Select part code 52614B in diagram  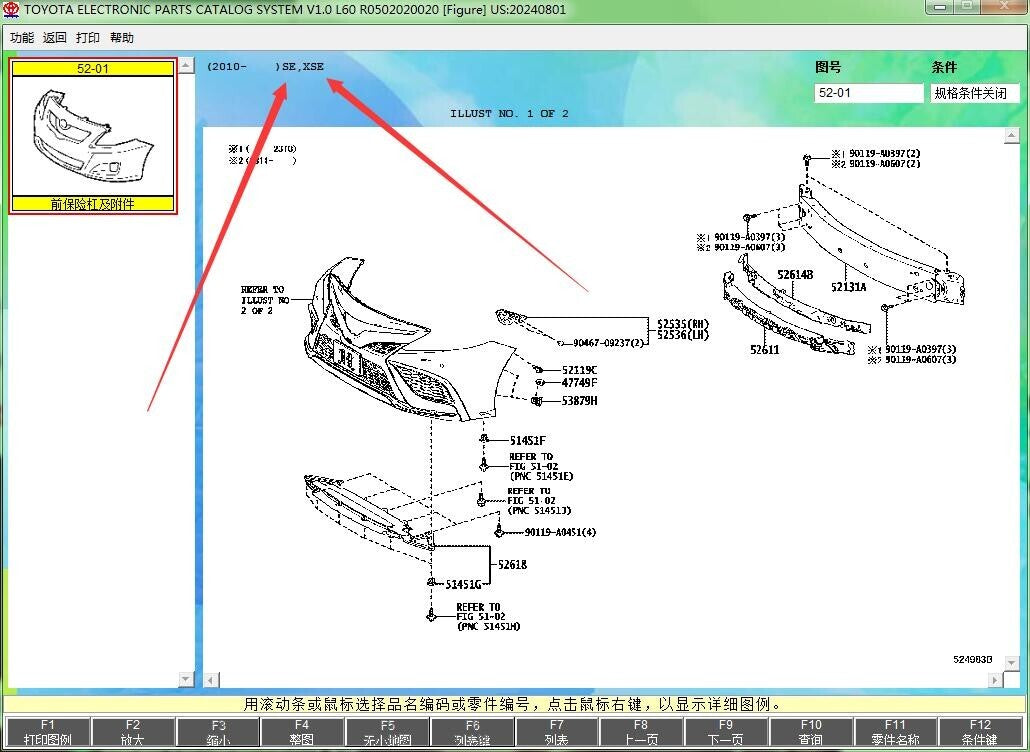click(x=795, y=275)
